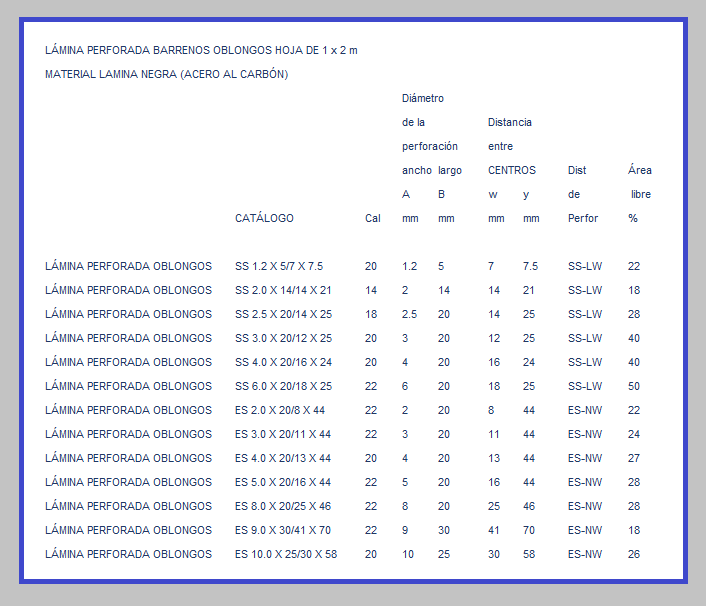Click the title line 'LÁMINA PERFORADA BARRENOS OBLONGOS HOJA DE 1 x 2 m'

tap(201, 50)
